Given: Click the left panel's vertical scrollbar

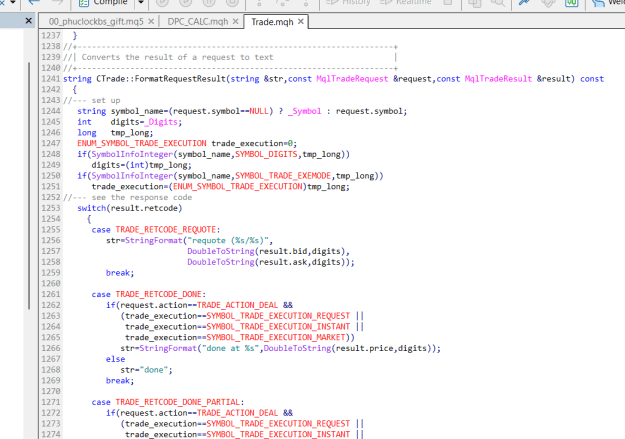Looking at the screenshot, I should pyautogui.click(x=29, y=185).
